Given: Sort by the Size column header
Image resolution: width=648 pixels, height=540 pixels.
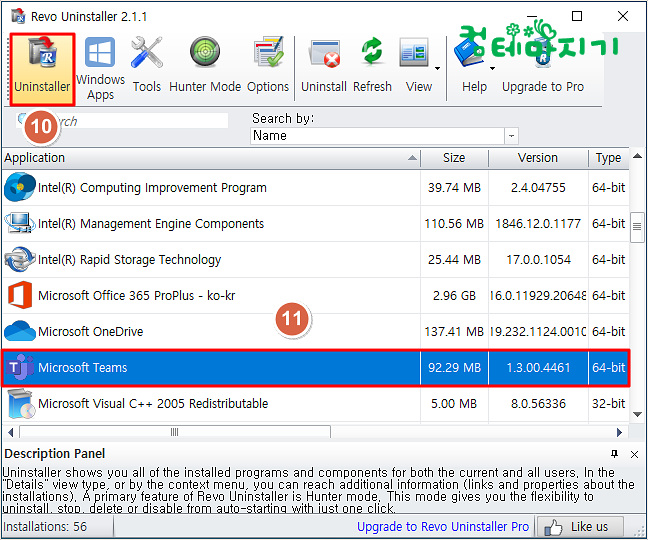Looking at the screenshot, I should 454,158.
